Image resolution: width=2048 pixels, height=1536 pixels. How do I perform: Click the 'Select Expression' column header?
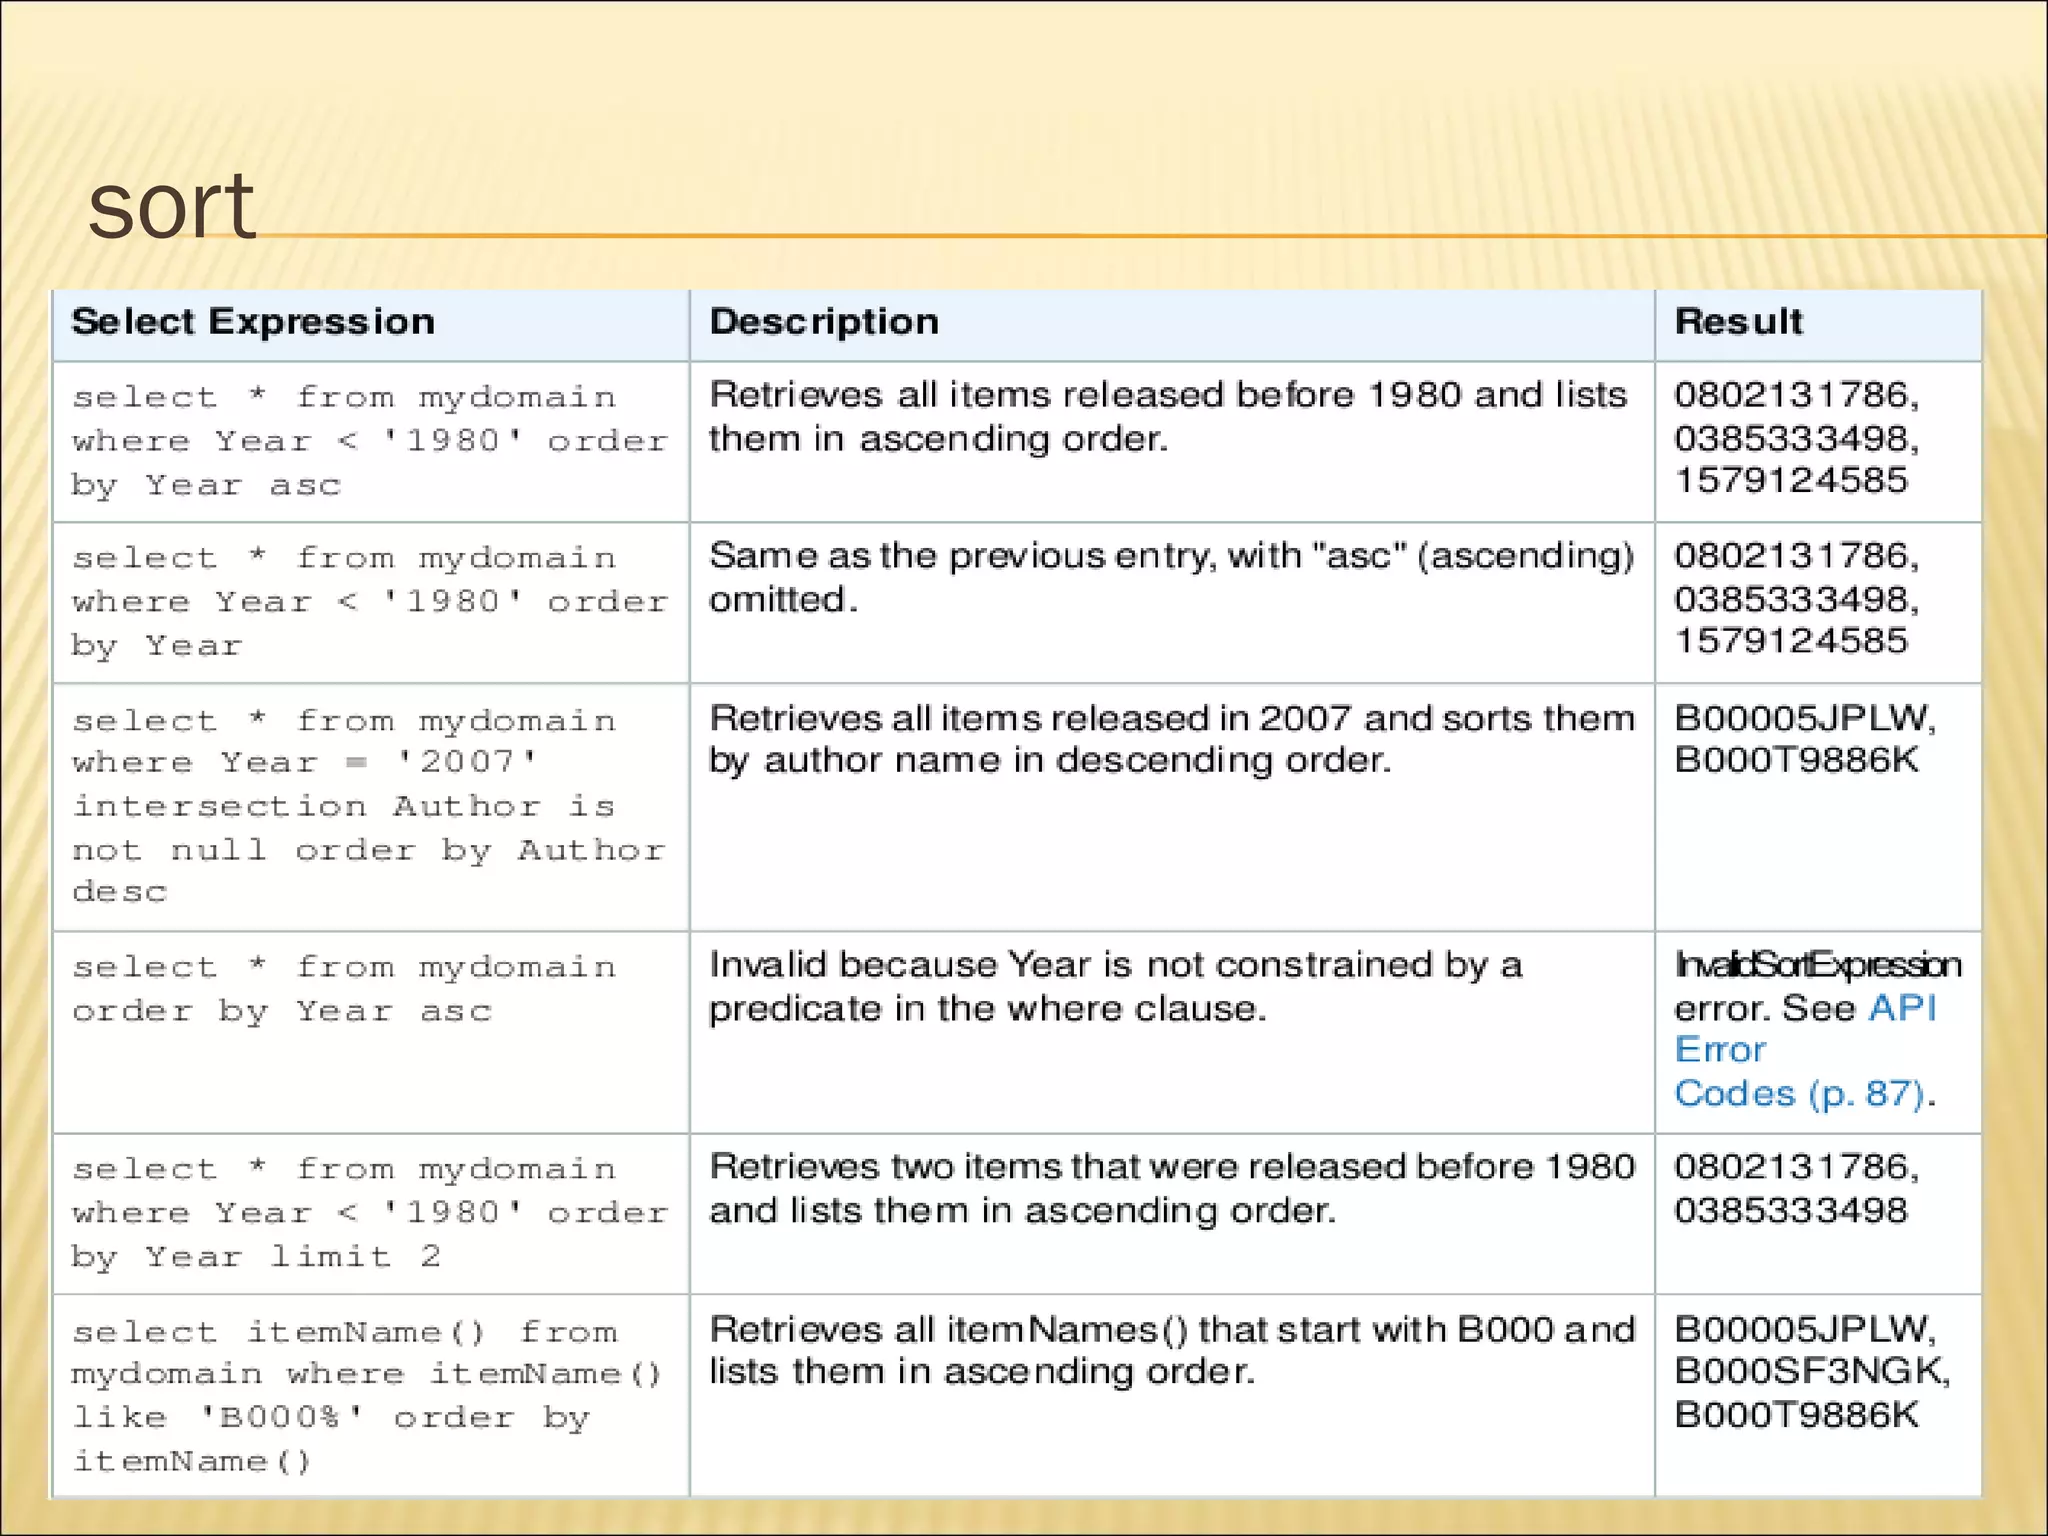253,322
